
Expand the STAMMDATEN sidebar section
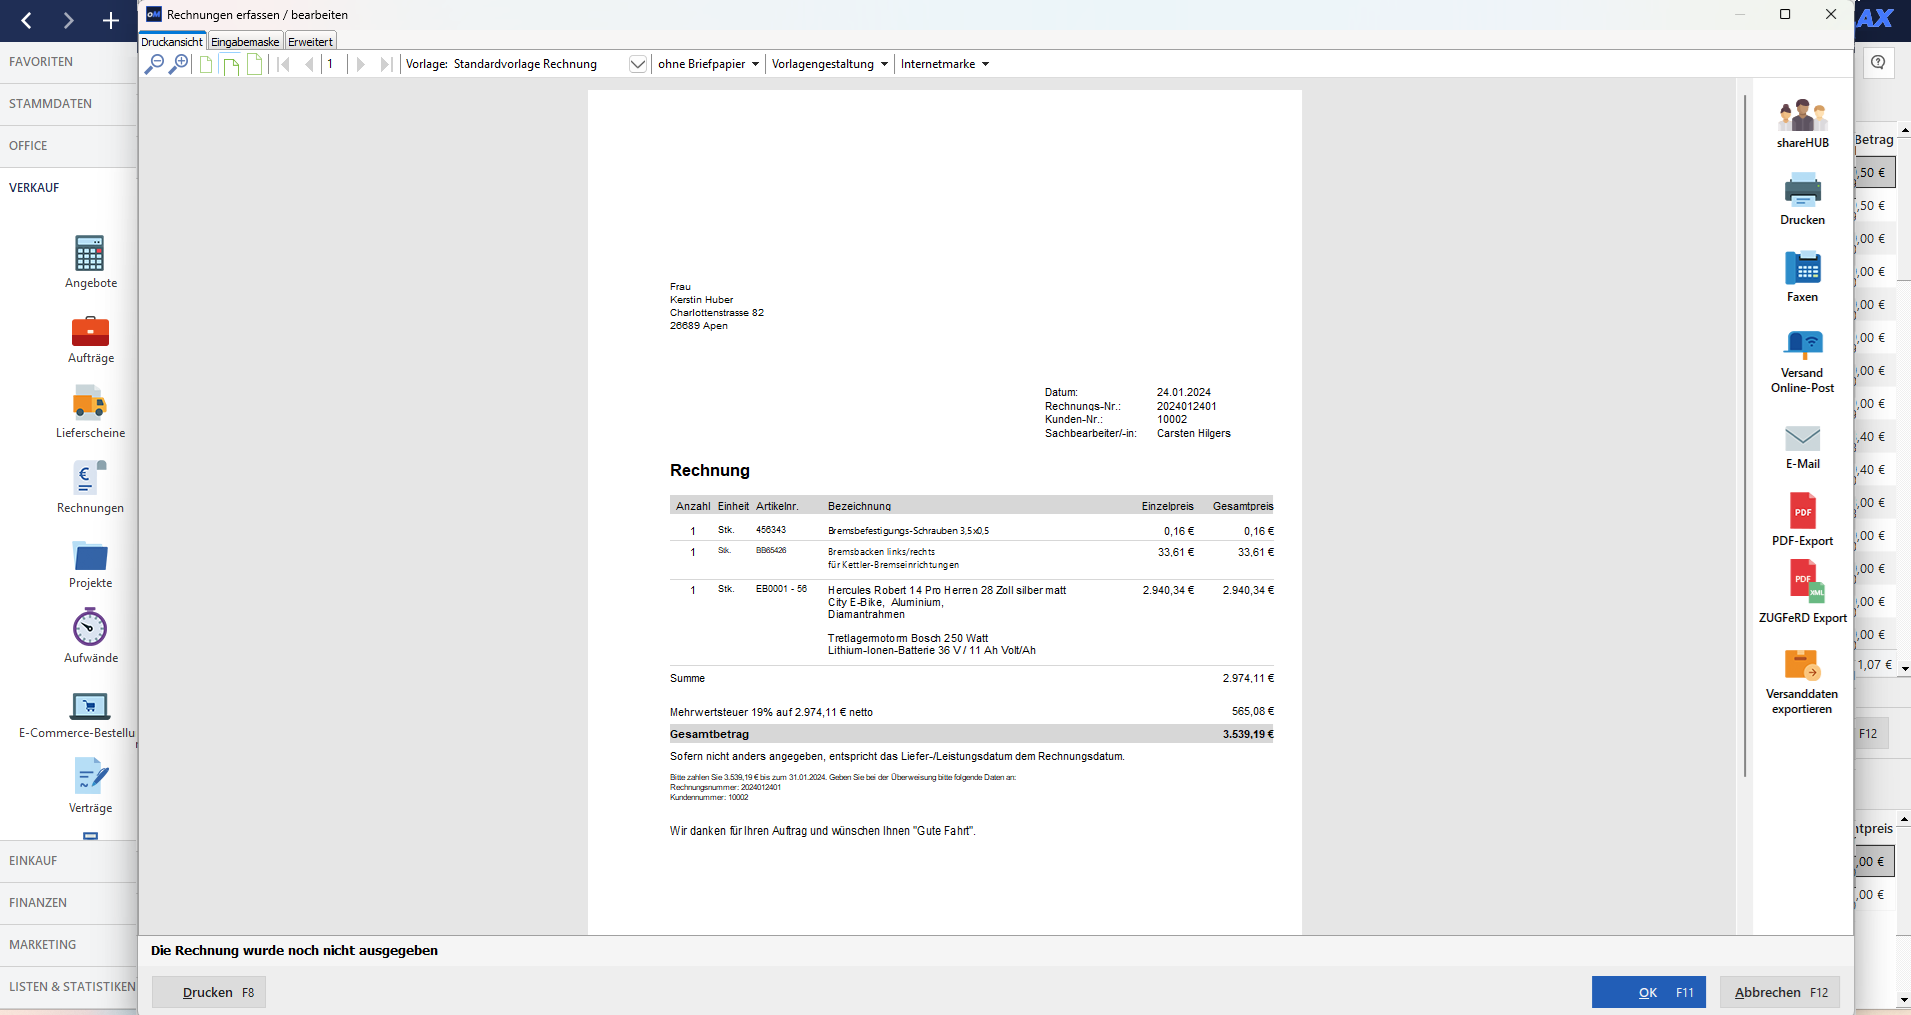coord(68,104)
